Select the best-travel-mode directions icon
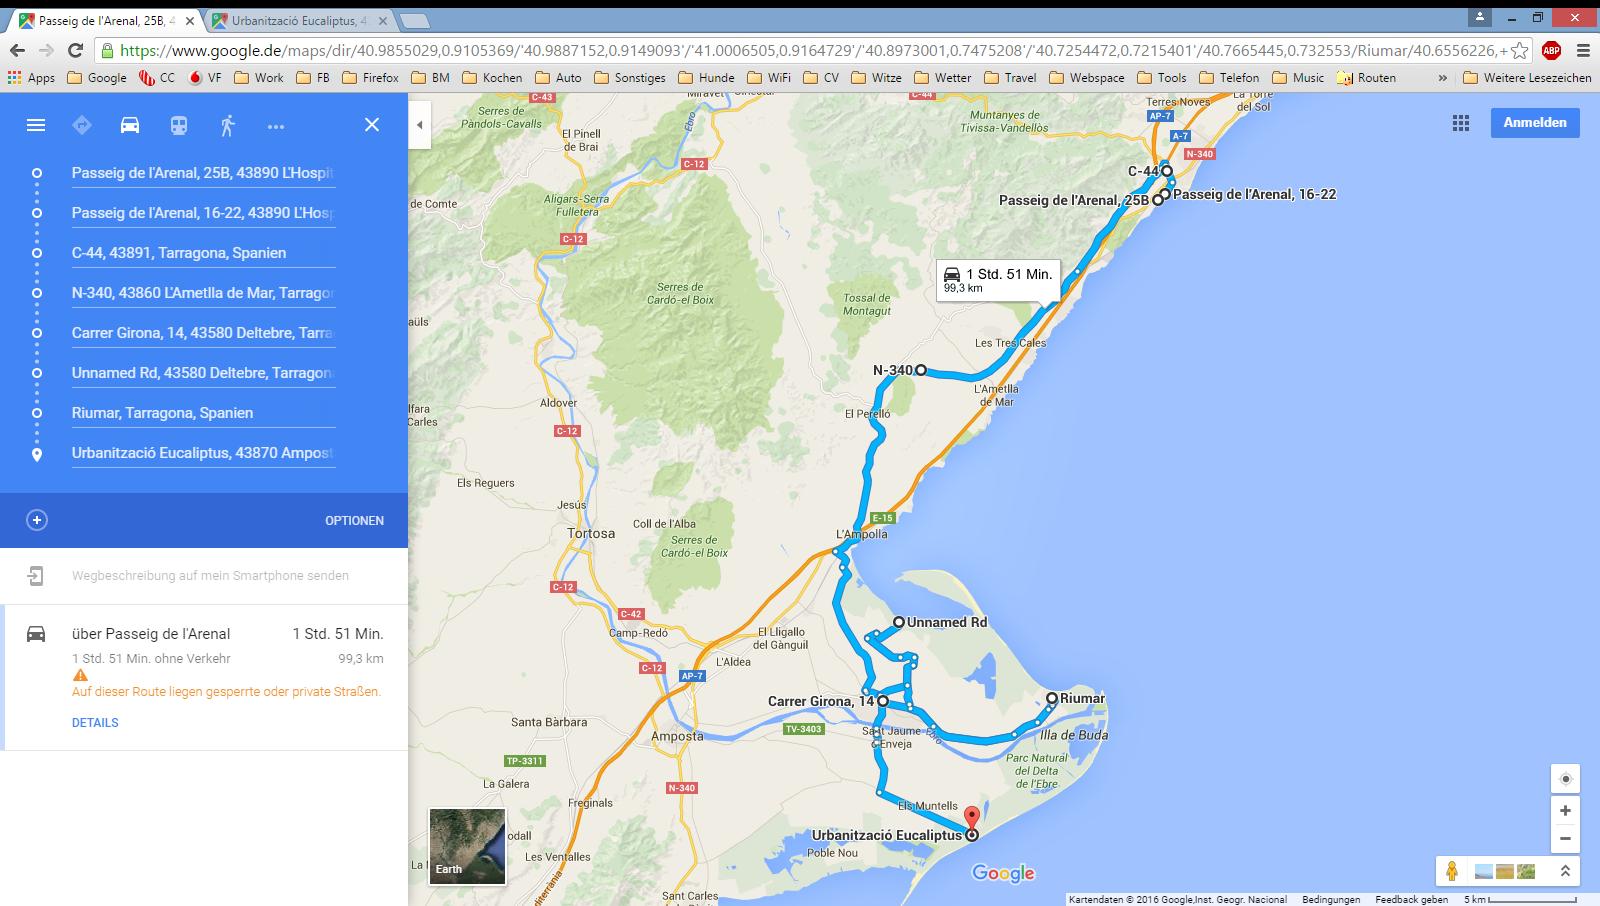Image resolution: width=1600 pixels, height=906 pixels. (82, 125)
